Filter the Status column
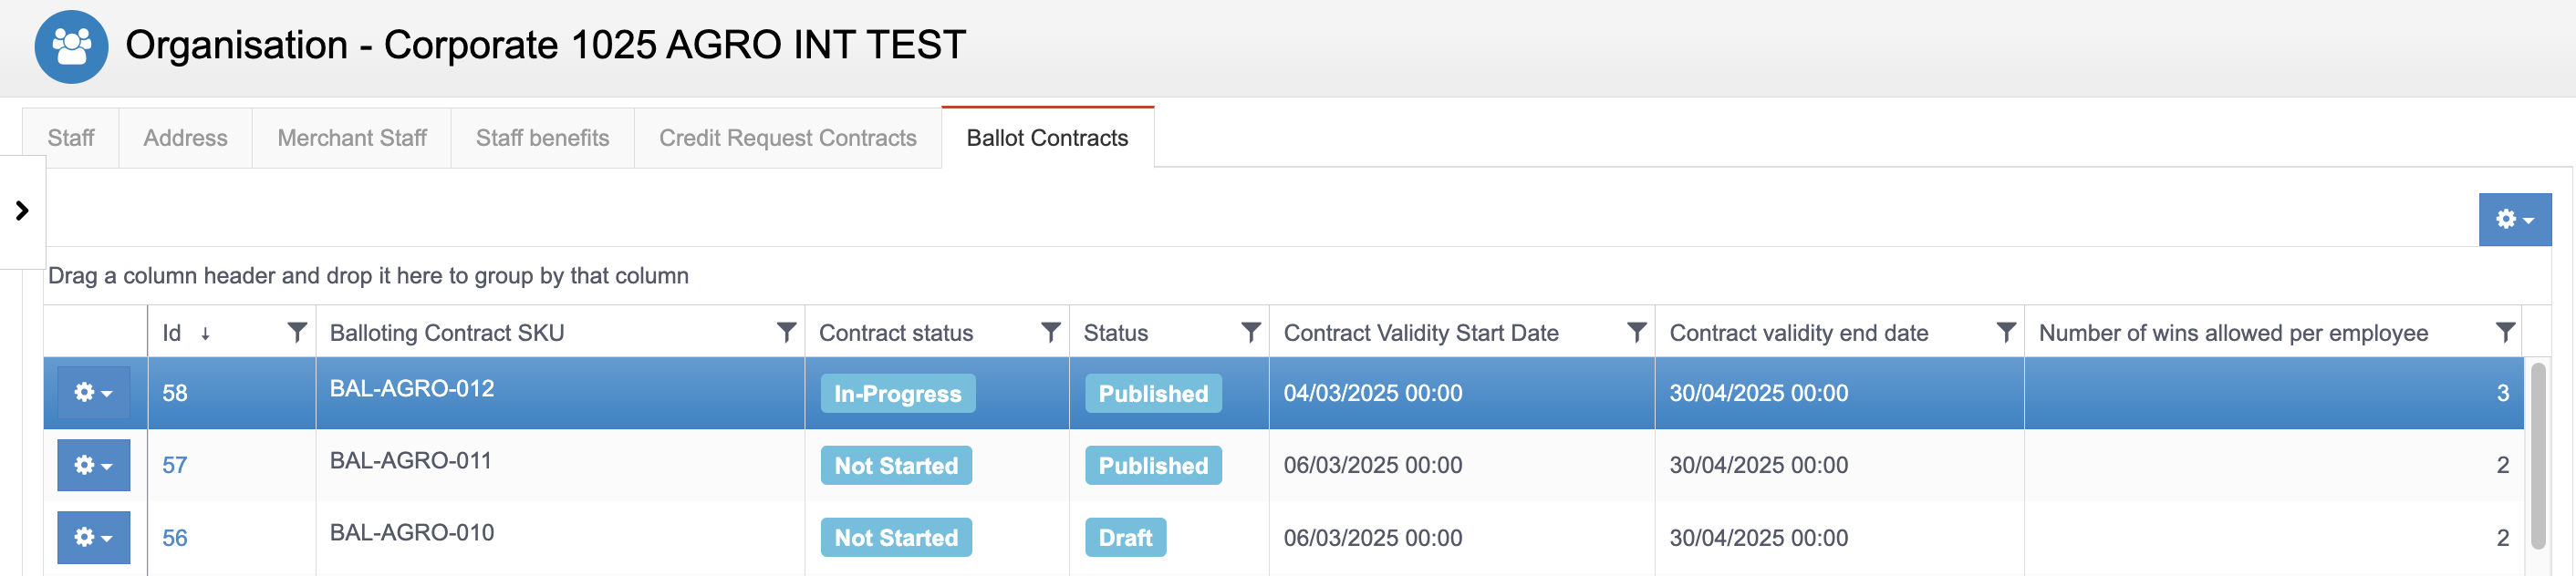Viewport: 2576px width, 576px height. tap(1250, 332)
